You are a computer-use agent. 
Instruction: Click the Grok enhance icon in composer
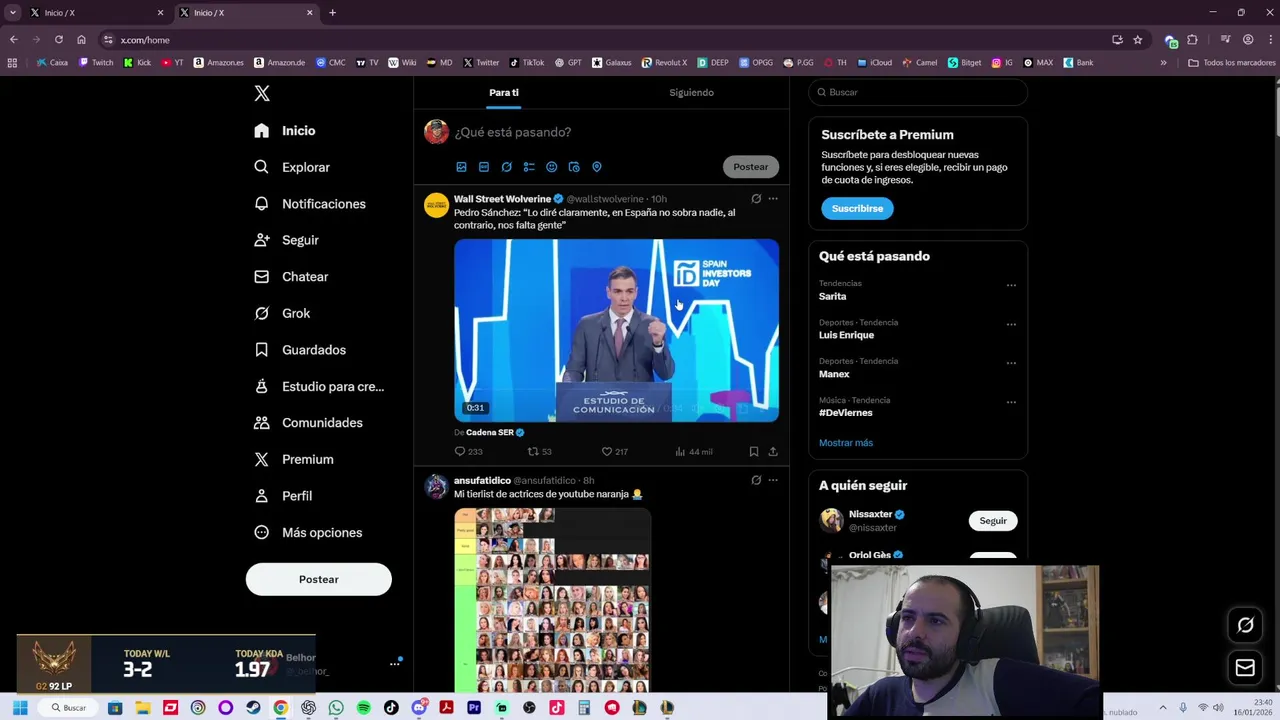click(507, 167)
